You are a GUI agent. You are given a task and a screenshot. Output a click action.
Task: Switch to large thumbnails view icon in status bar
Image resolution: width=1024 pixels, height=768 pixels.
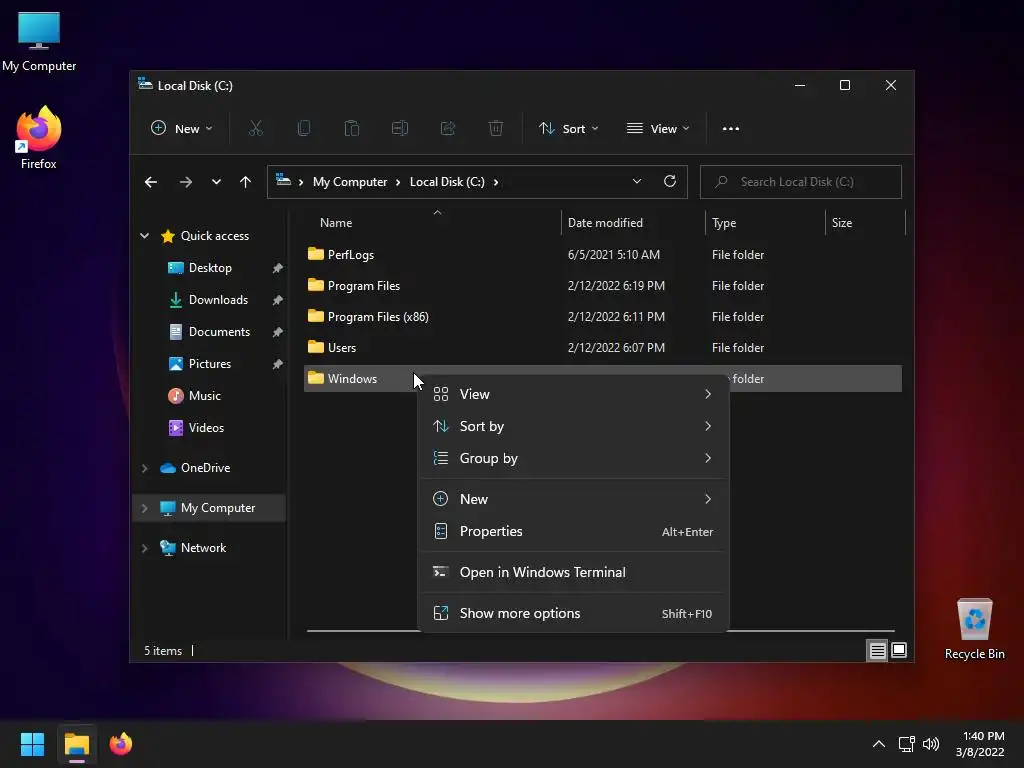pos(899,650)
